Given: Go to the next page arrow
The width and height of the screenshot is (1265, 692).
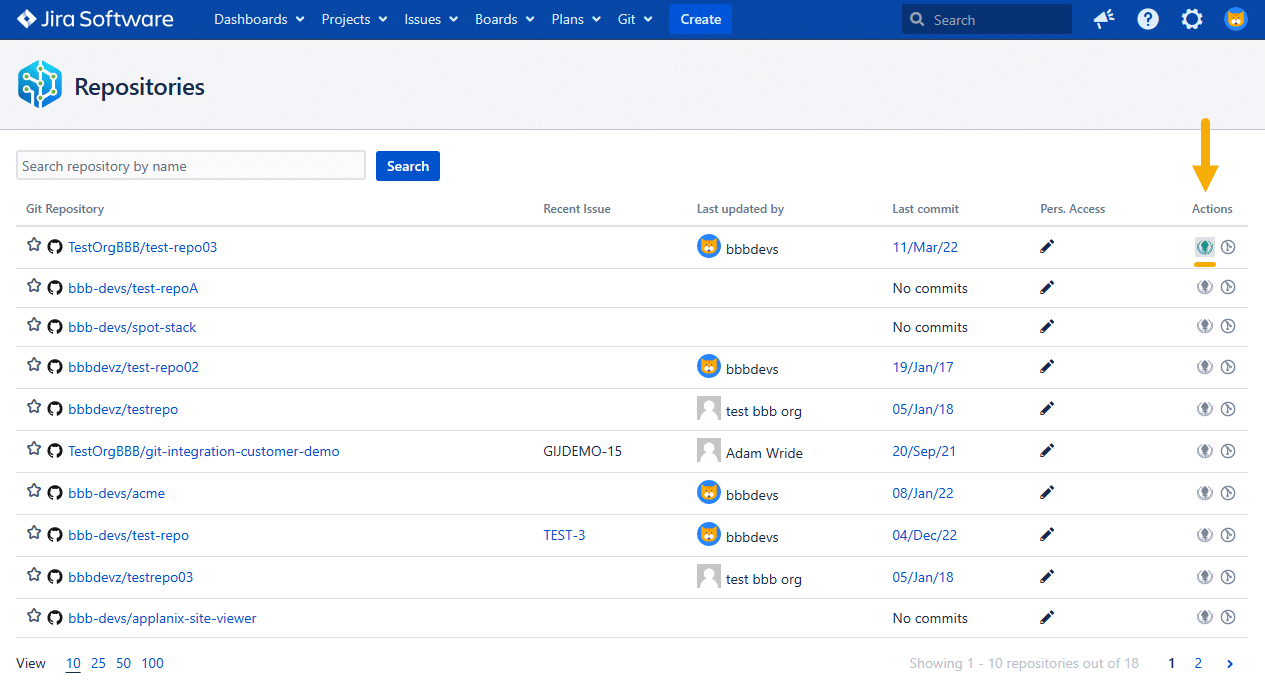Looking at the screenshot, I should (x=1230, y=663).
